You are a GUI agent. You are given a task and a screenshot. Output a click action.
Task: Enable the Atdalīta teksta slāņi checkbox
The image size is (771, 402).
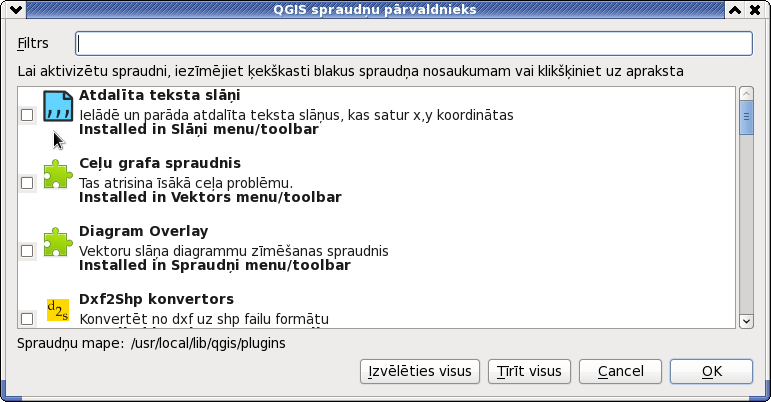pyautogui.click(x=27, y=115)
